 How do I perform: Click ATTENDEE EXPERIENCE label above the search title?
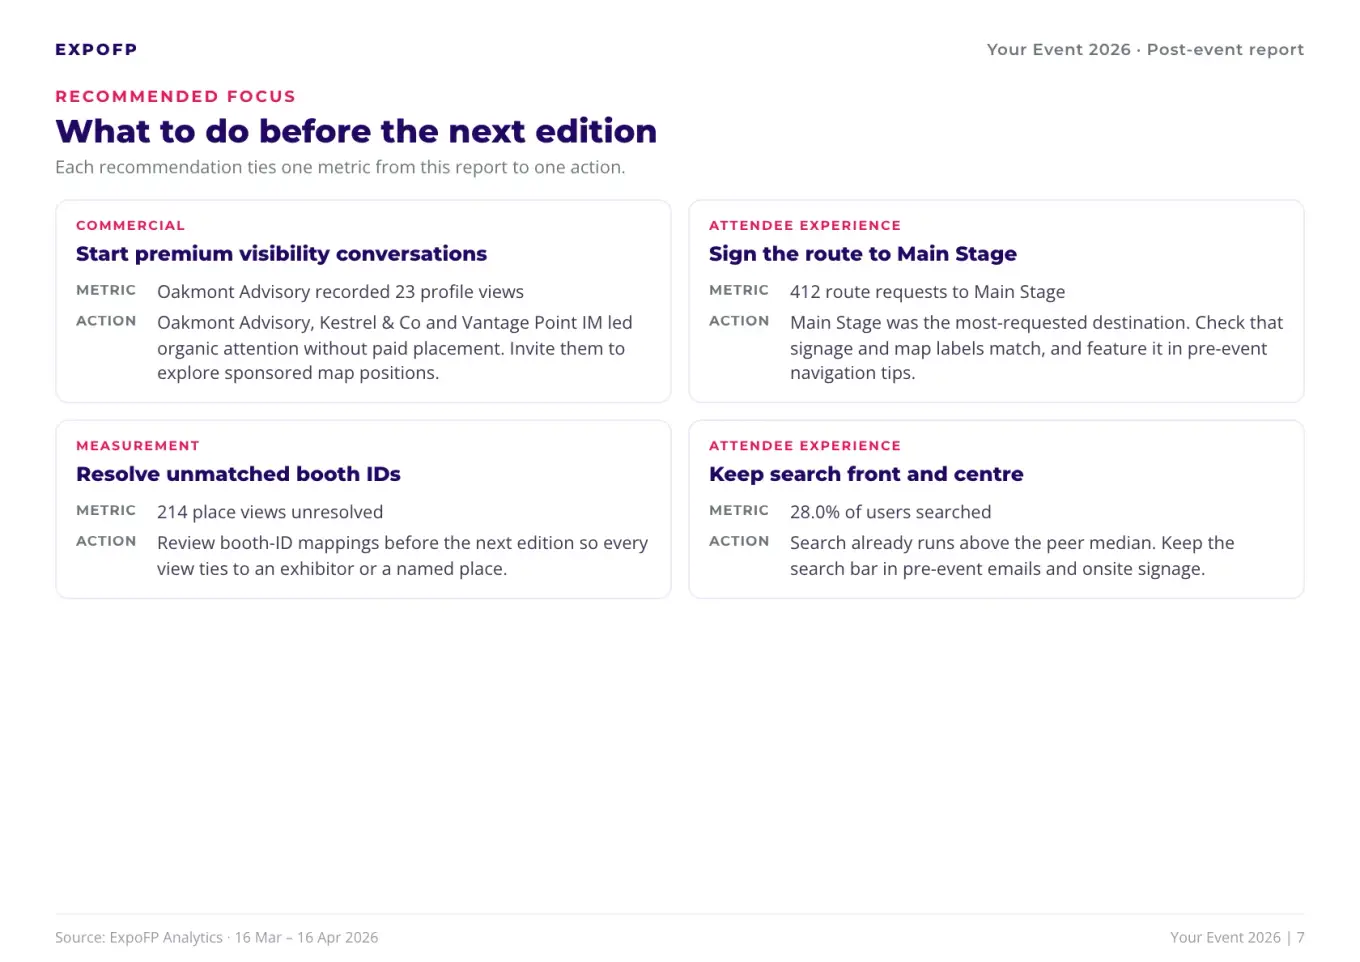[805, 445]
